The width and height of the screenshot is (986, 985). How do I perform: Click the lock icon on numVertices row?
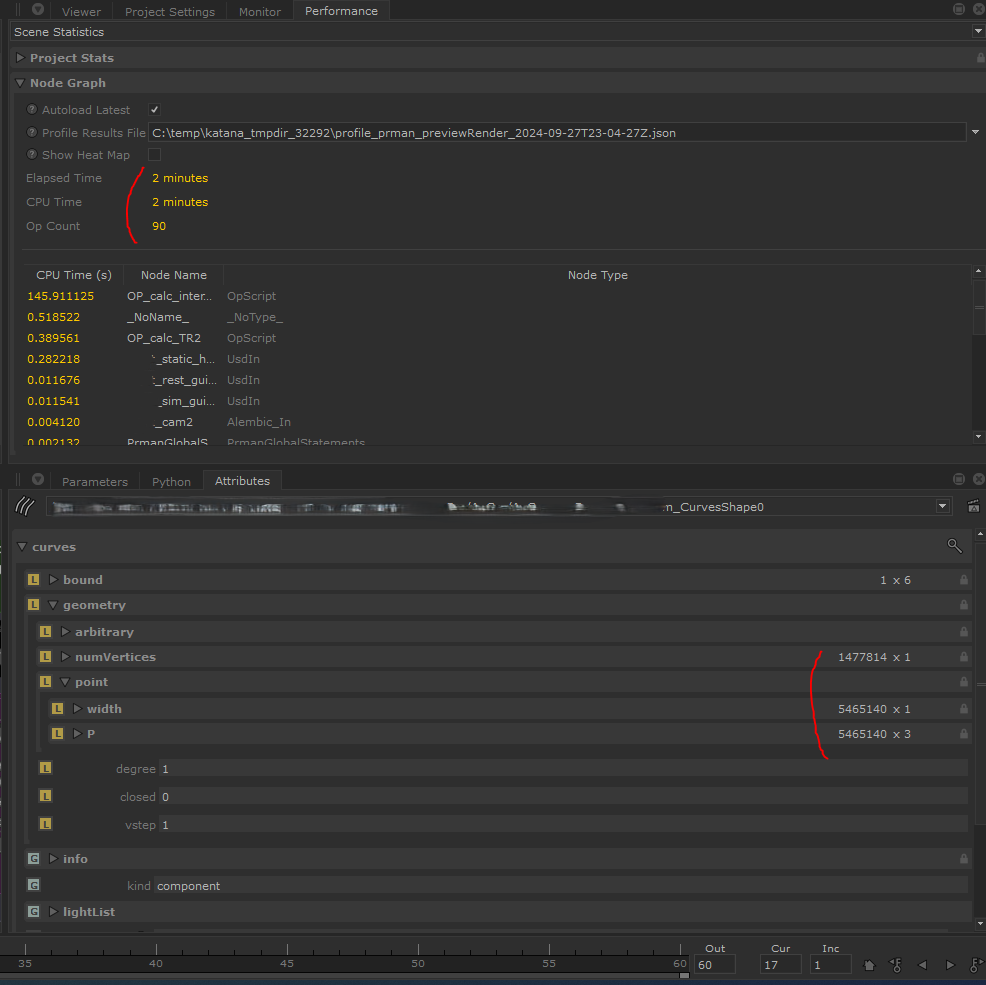point(963,657)
